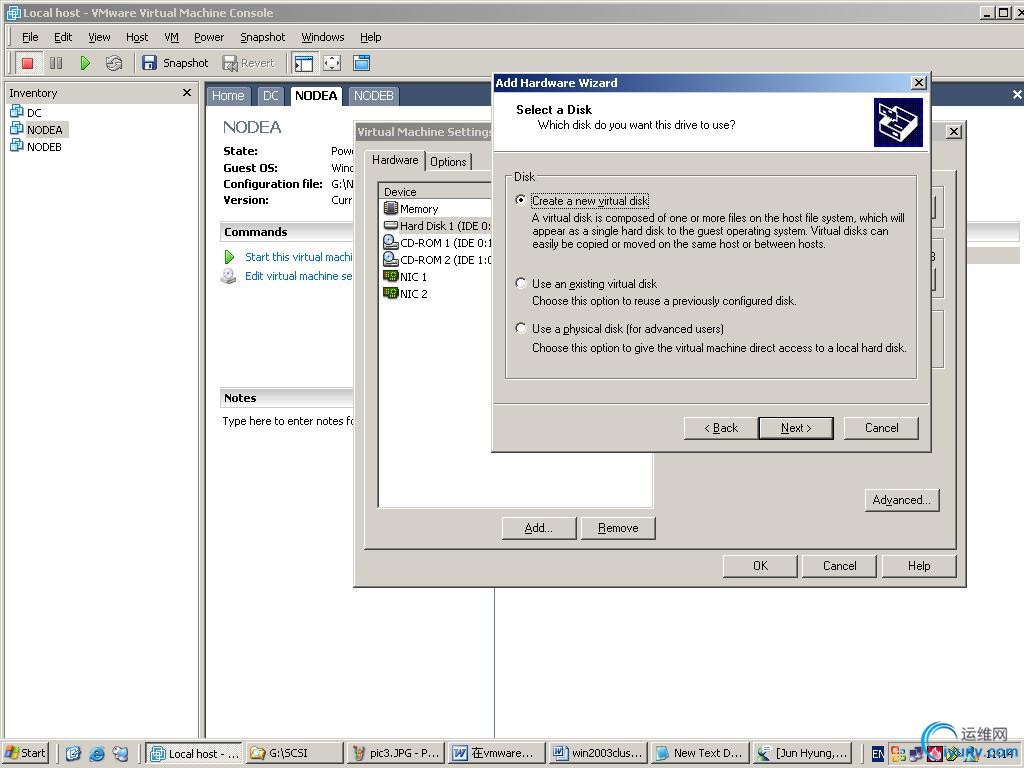Open the View menu
This screenshot has width=1024, height=768.
99,37
